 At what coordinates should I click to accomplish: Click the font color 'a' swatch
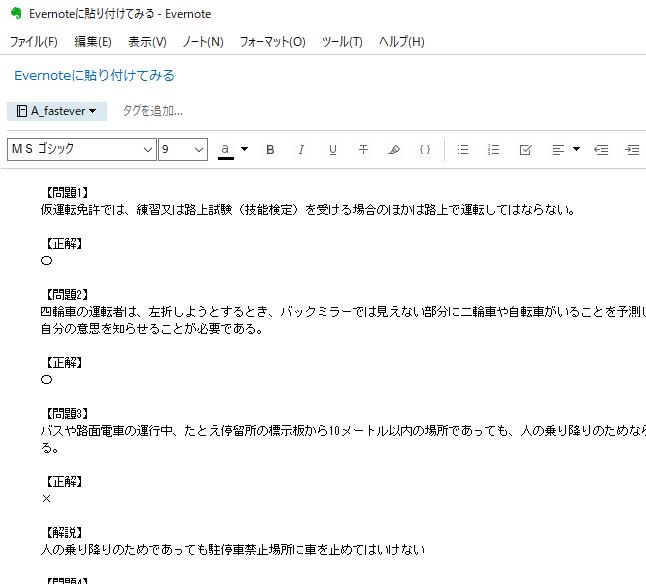coord(225,150)
